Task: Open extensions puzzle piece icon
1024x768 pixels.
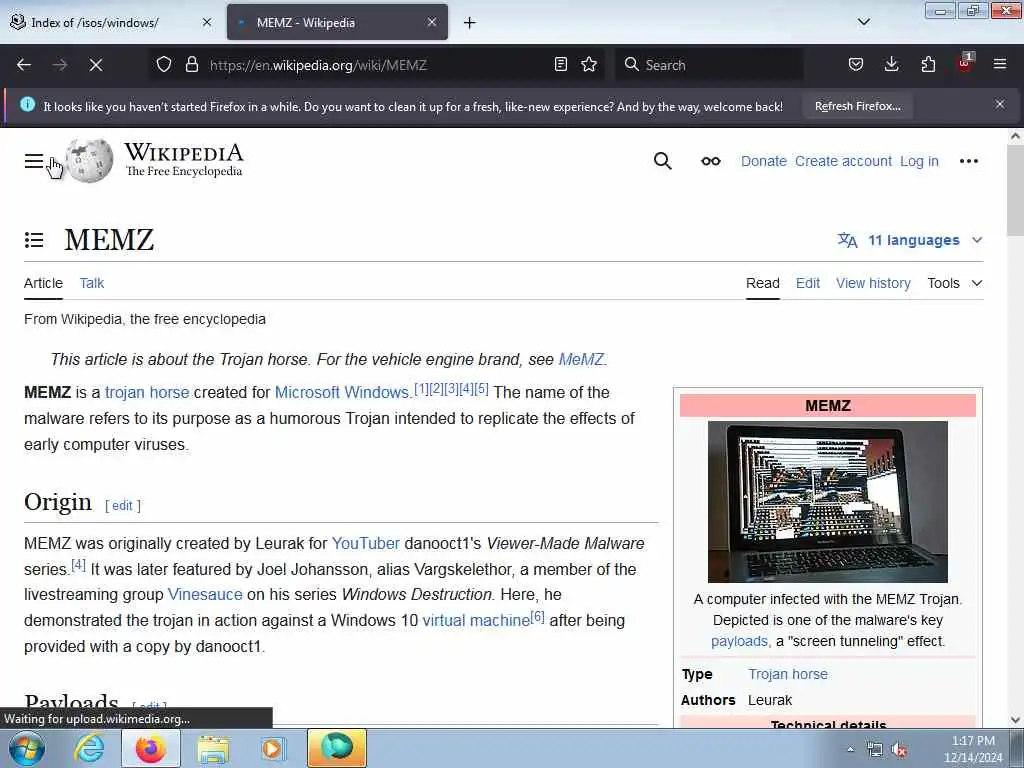Action: click(928, 65)
